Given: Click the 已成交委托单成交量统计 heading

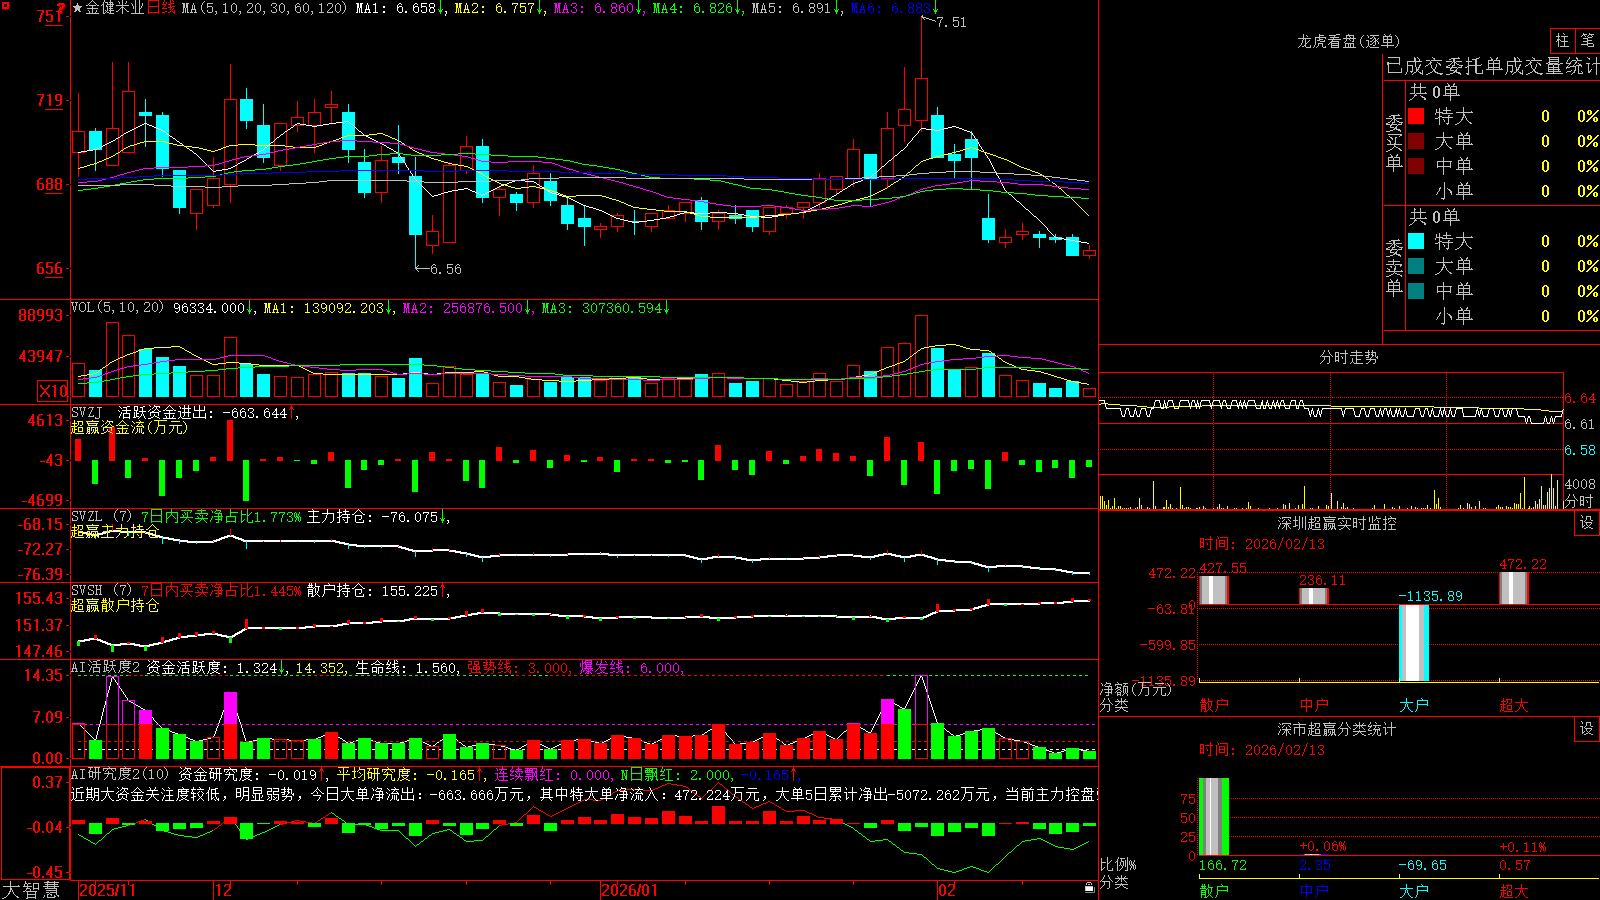Looking at the screenshot, I should click(1492, 66).
